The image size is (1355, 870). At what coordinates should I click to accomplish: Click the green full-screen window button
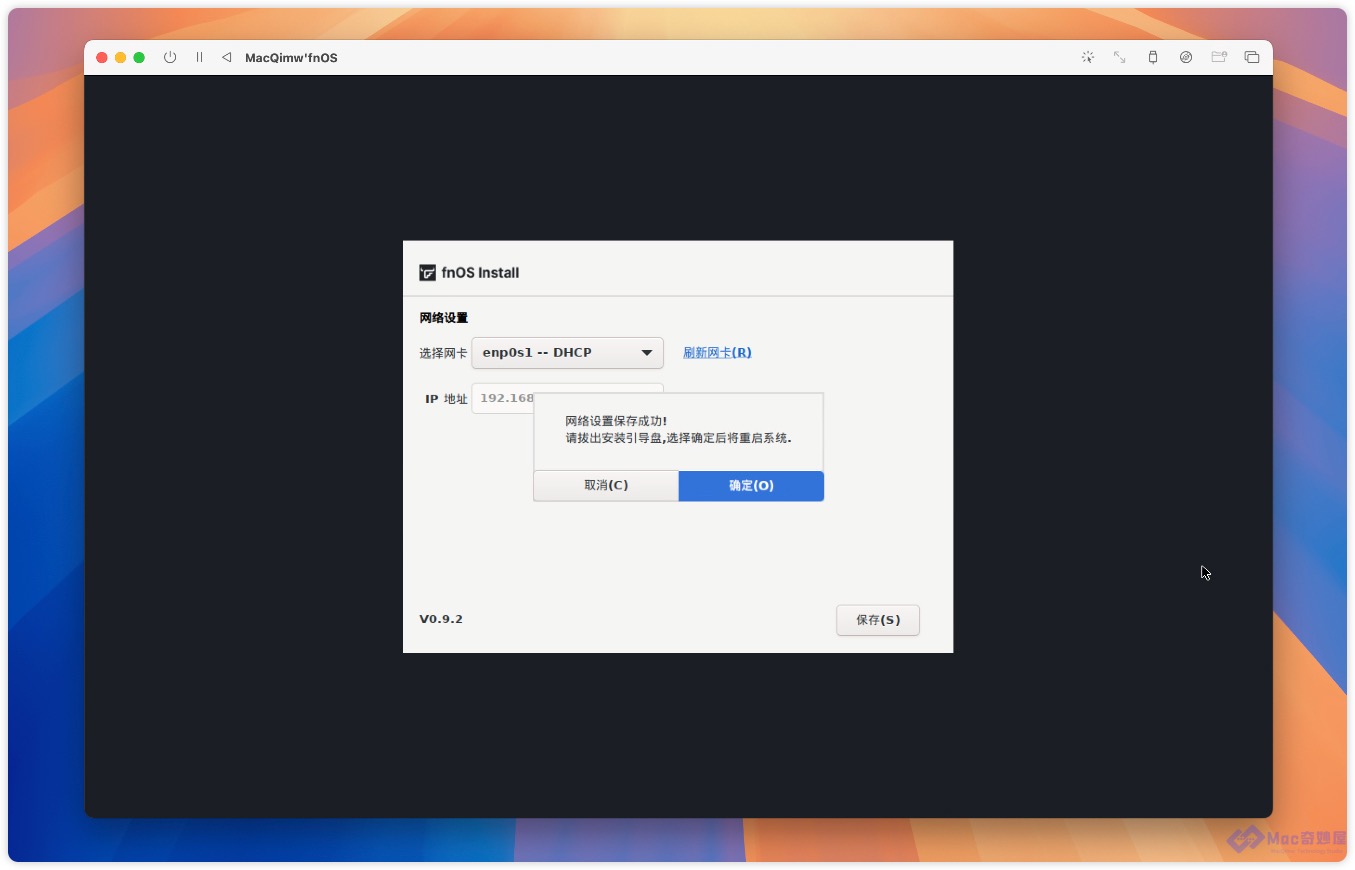pyautogui.click(x=139, y=58)
